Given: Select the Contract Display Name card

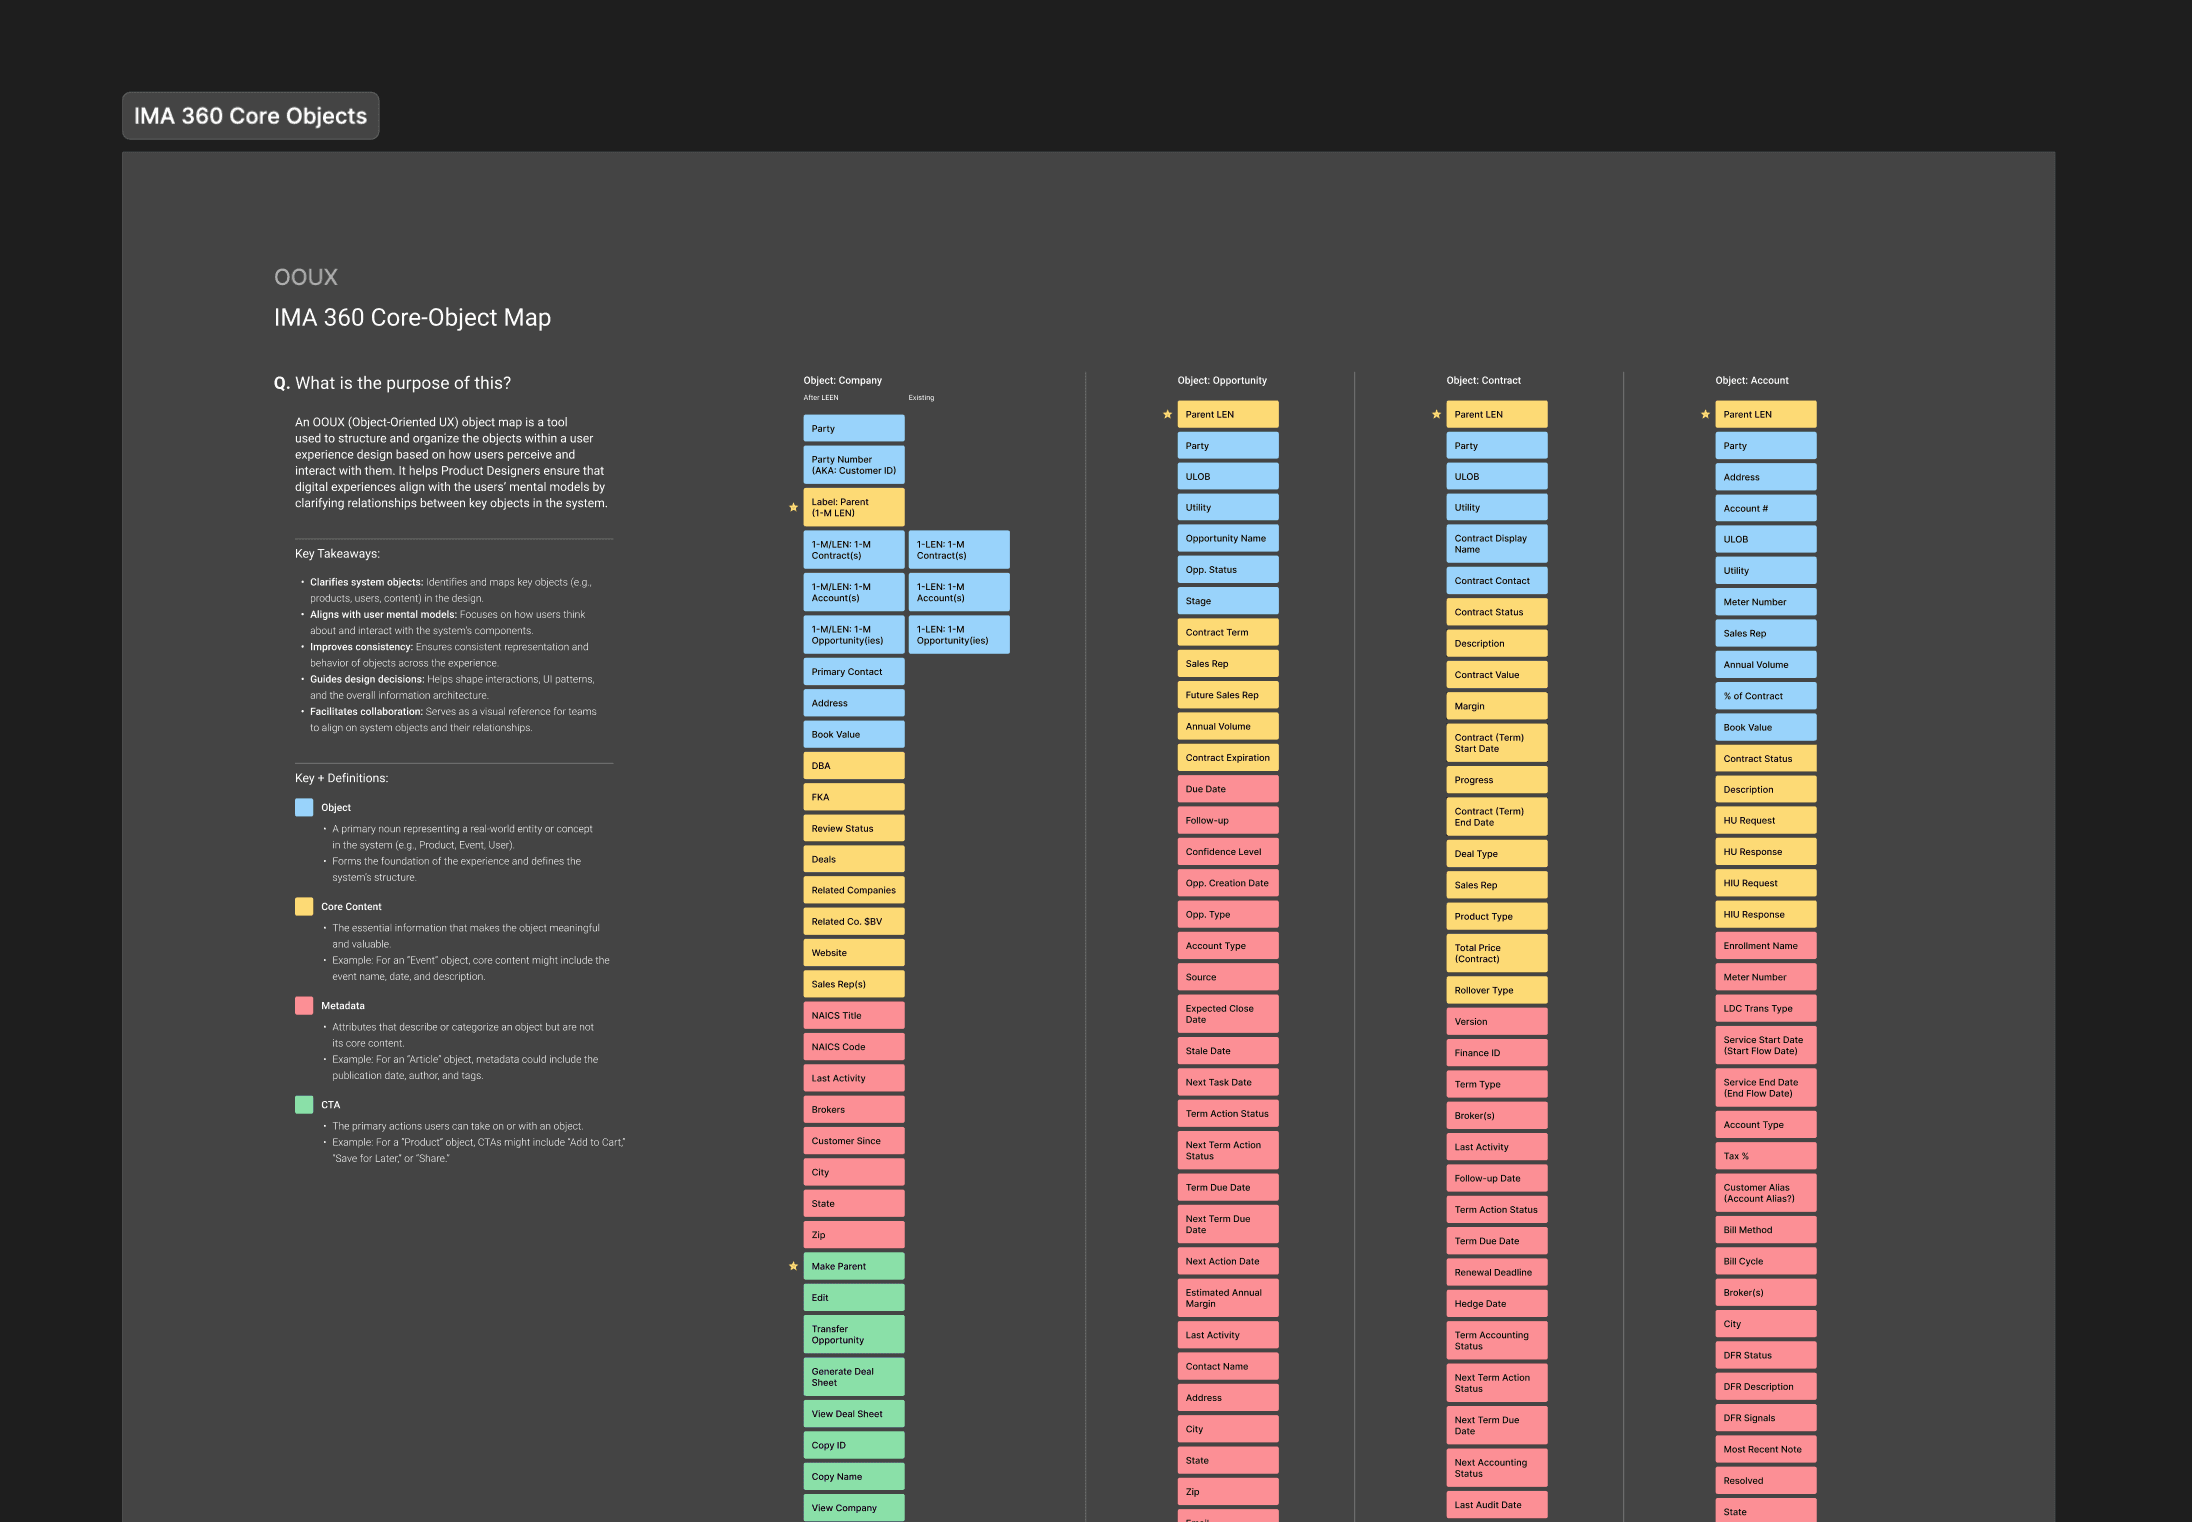Looking at the screenshot, I should coord(1496,544).
